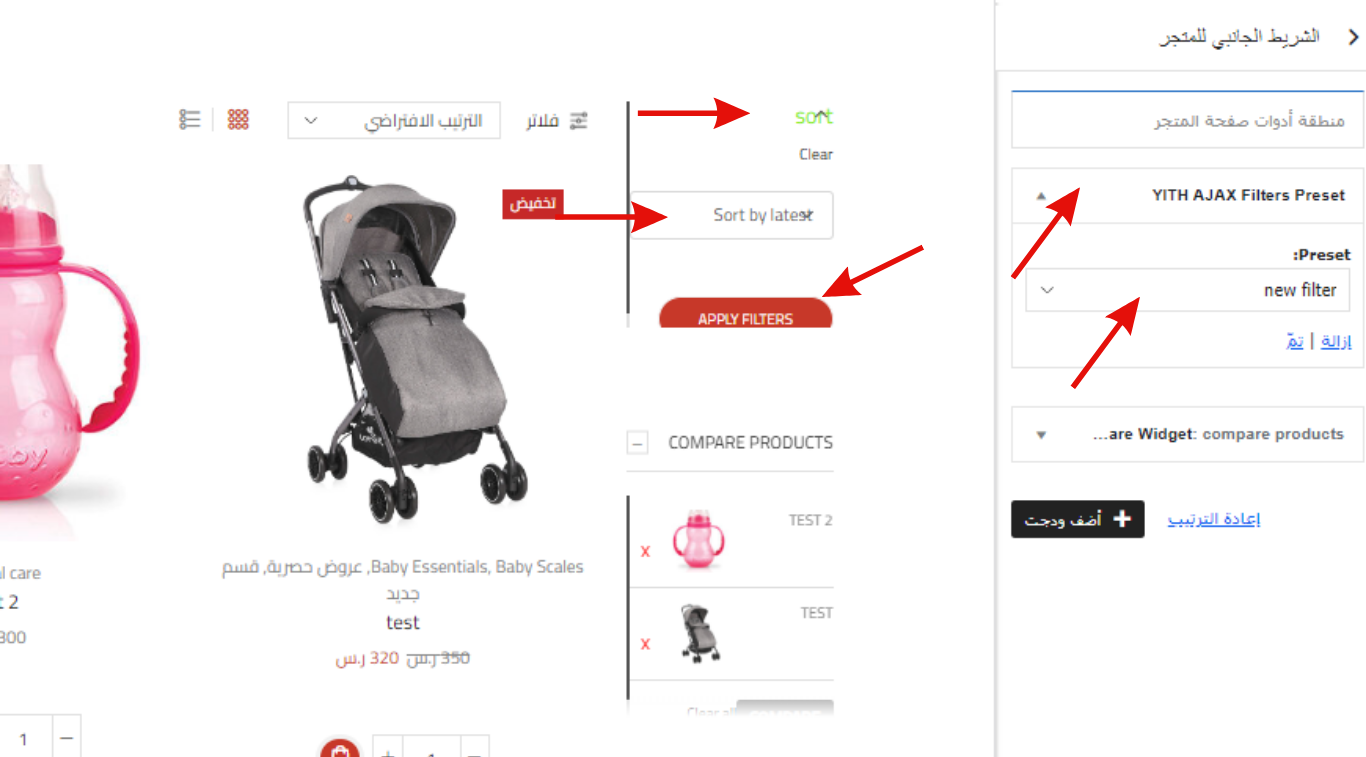Collapse the YITH AJAX Filters Preset widget

pyautogui.click(x=1041, y=196)
